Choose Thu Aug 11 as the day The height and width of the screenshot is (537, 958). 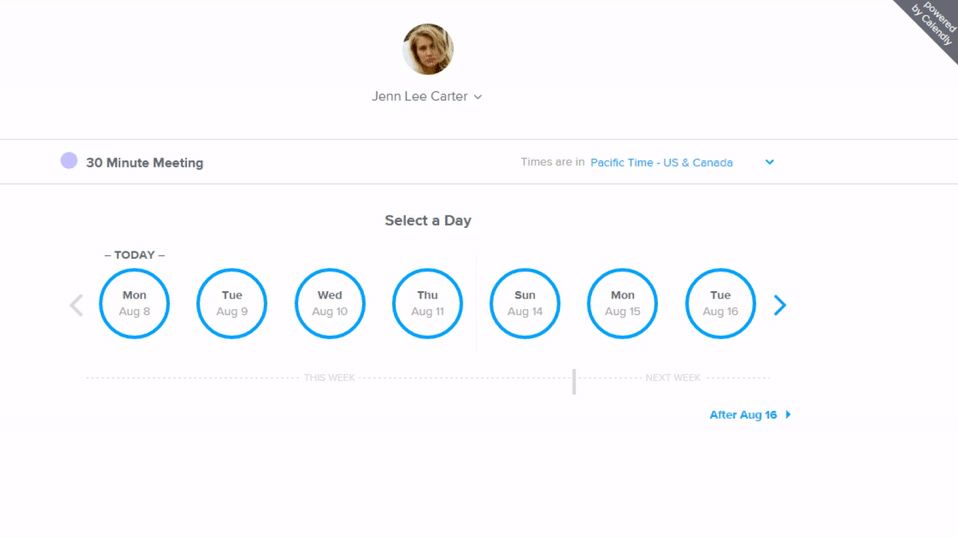coord(427,304)
